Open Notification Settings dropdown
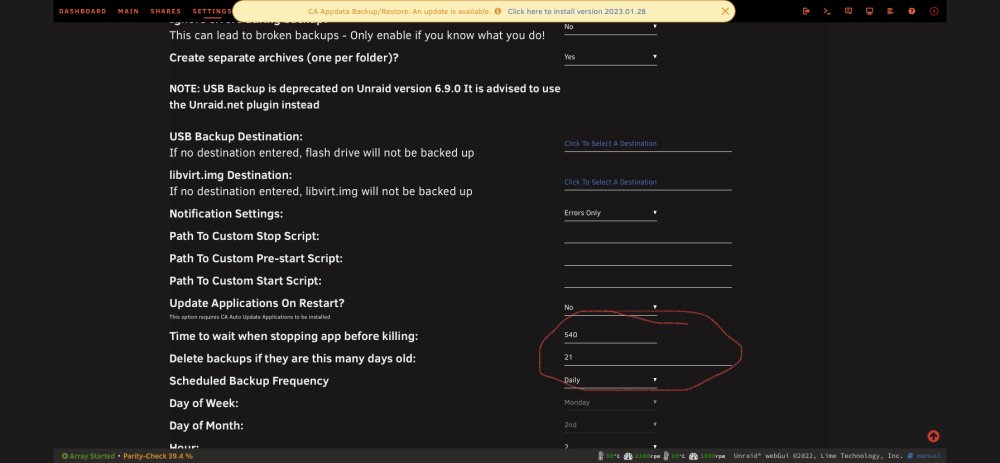This screenshot has height=463, width=1000. pyautogui.click(x=610, y=213)
